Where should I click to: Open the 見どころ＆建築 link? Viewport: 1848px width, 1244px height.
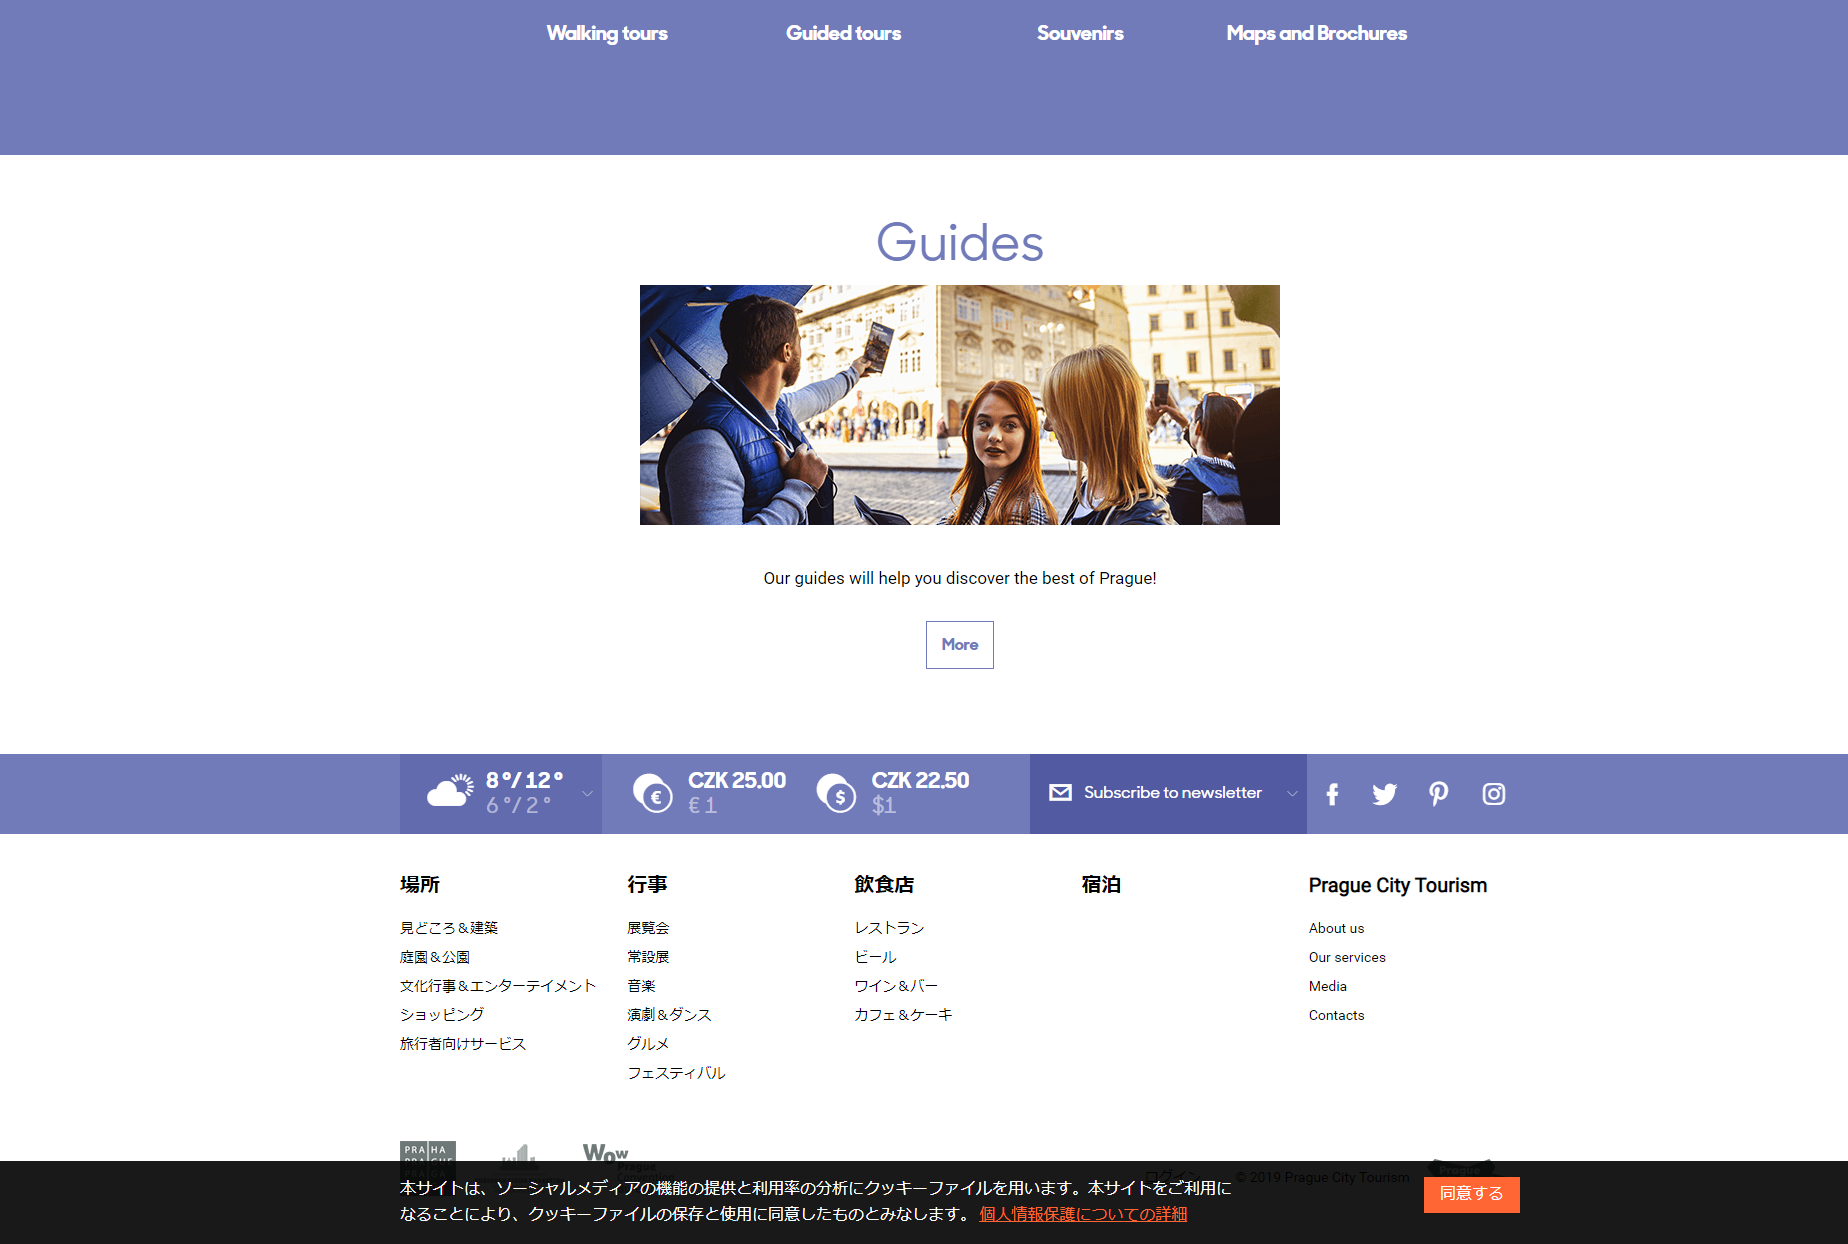tap(449, 928)
